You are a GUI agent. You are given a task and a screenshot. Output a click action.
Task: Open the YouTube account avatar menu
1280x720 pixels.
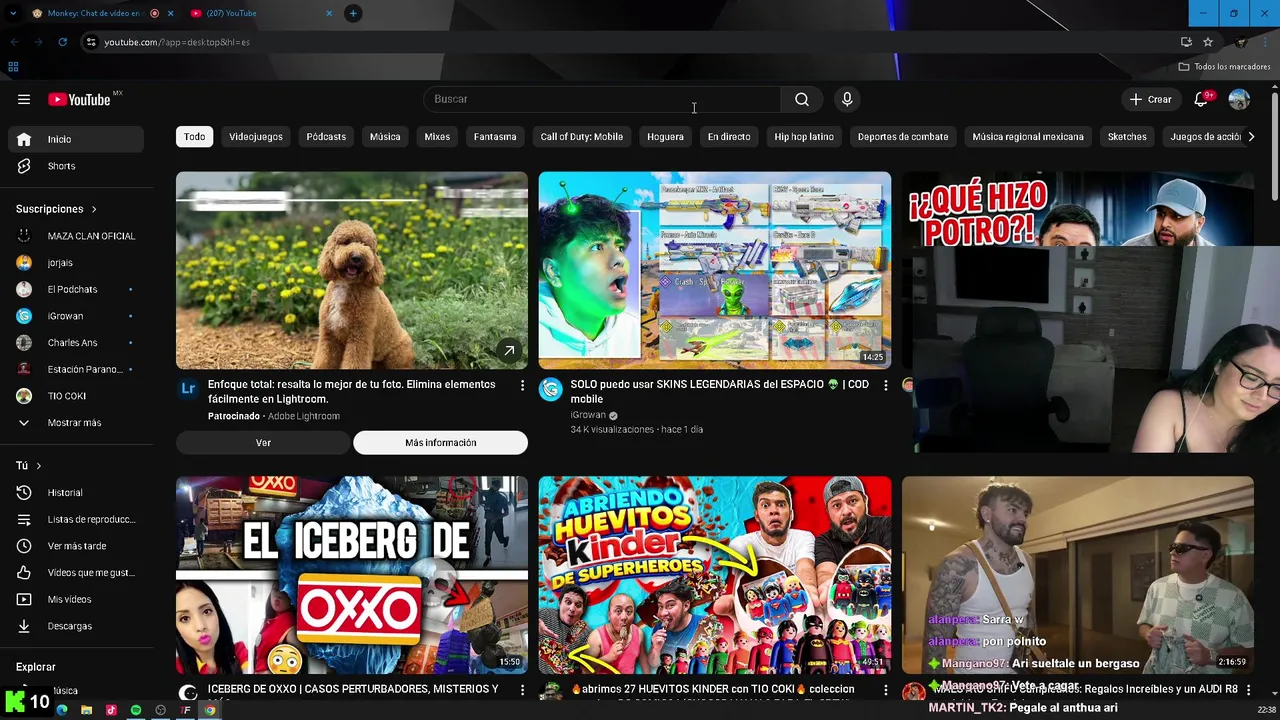point(1239,99)
